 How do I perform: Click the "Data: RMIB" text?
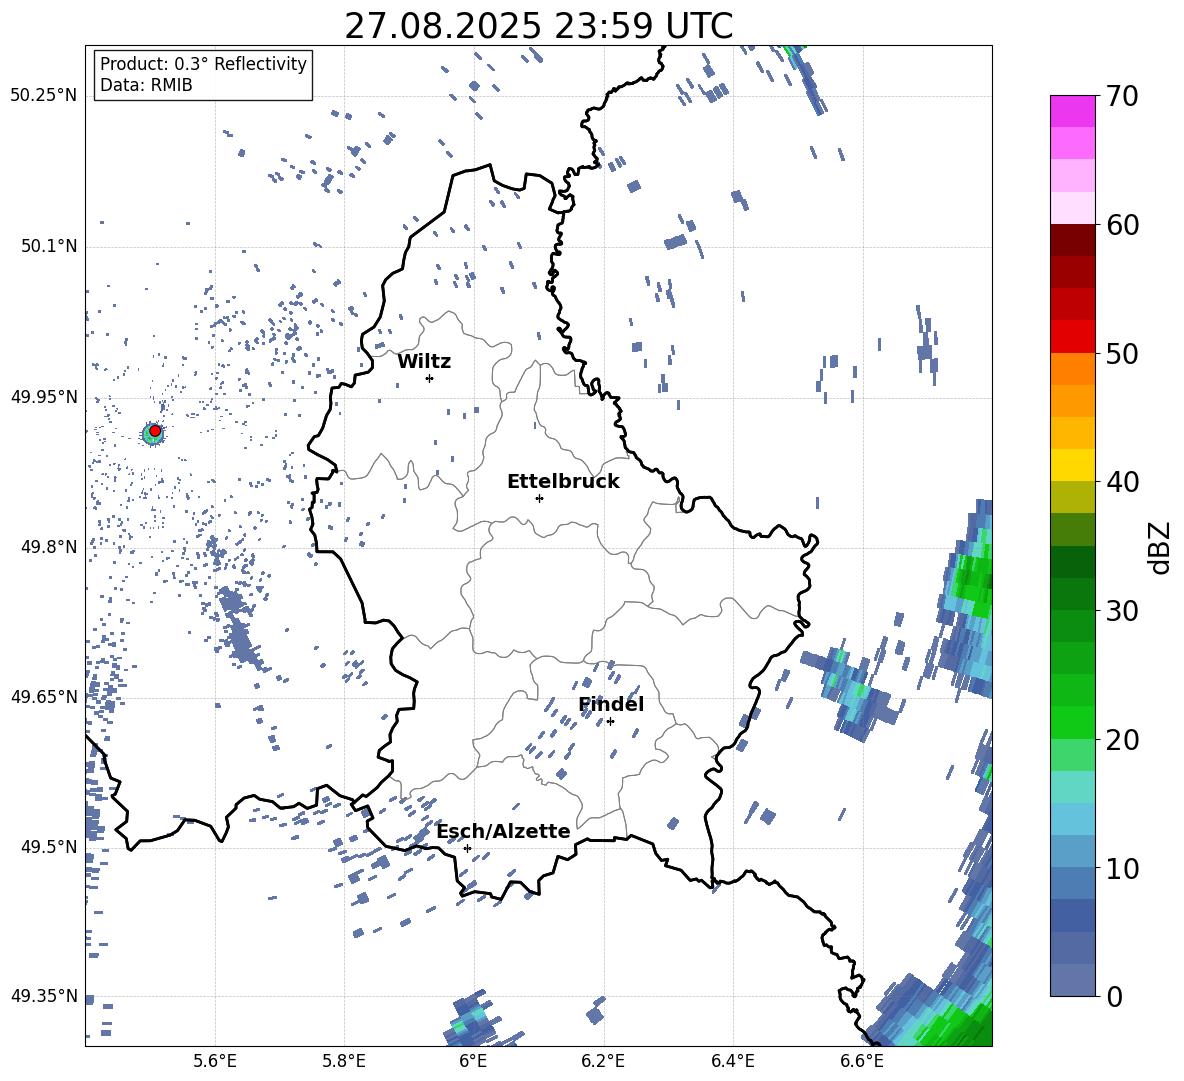click(x=146, y=85)
